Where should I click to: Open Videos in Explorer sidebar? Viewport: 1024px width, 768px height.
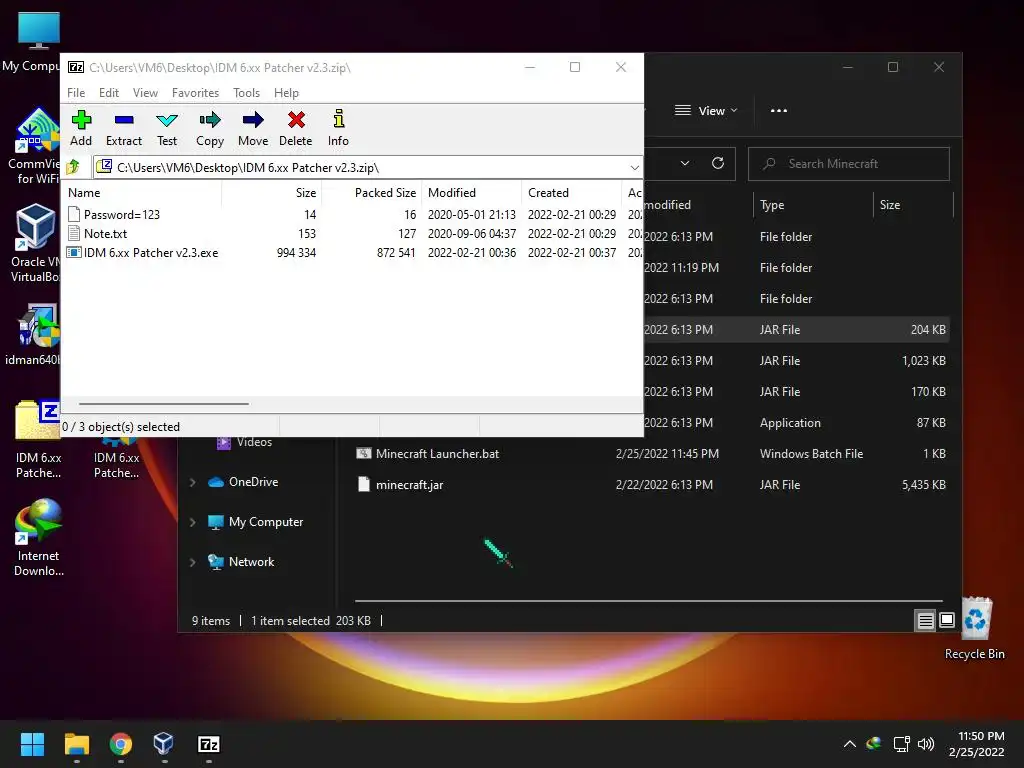click(x=244, y=442)
